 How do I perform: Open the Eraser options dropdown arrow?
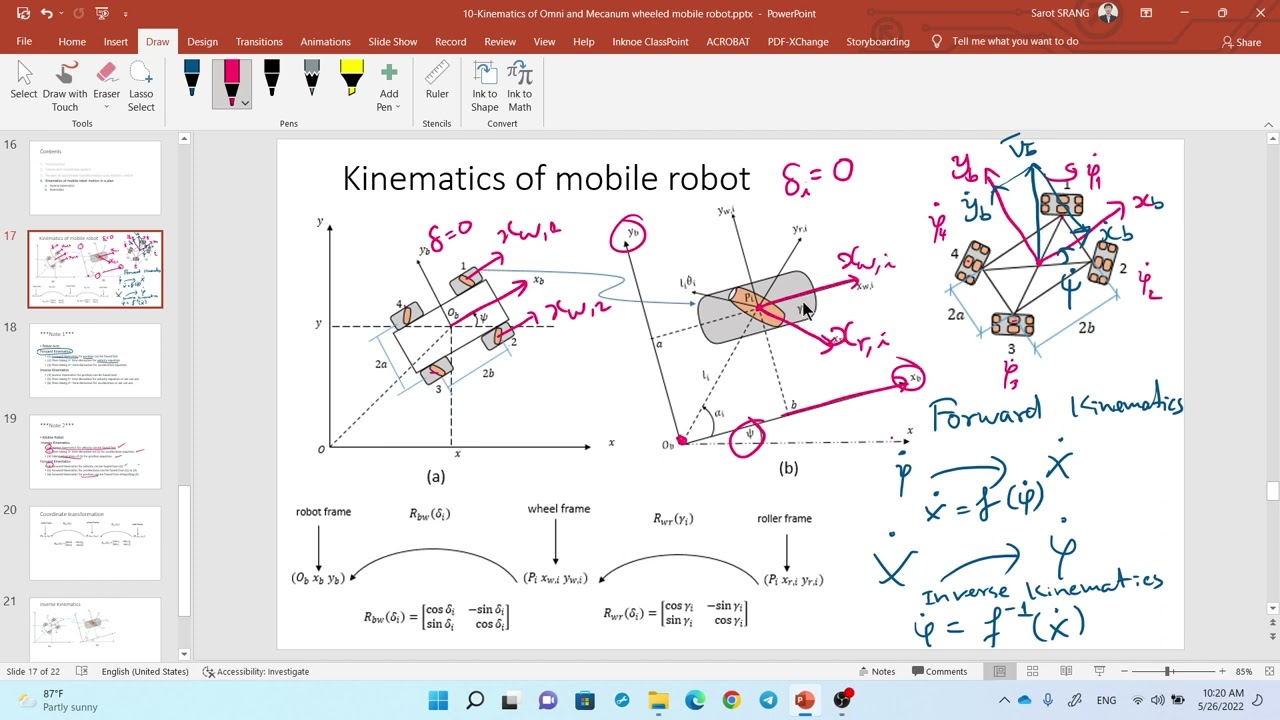pos(106,107)
